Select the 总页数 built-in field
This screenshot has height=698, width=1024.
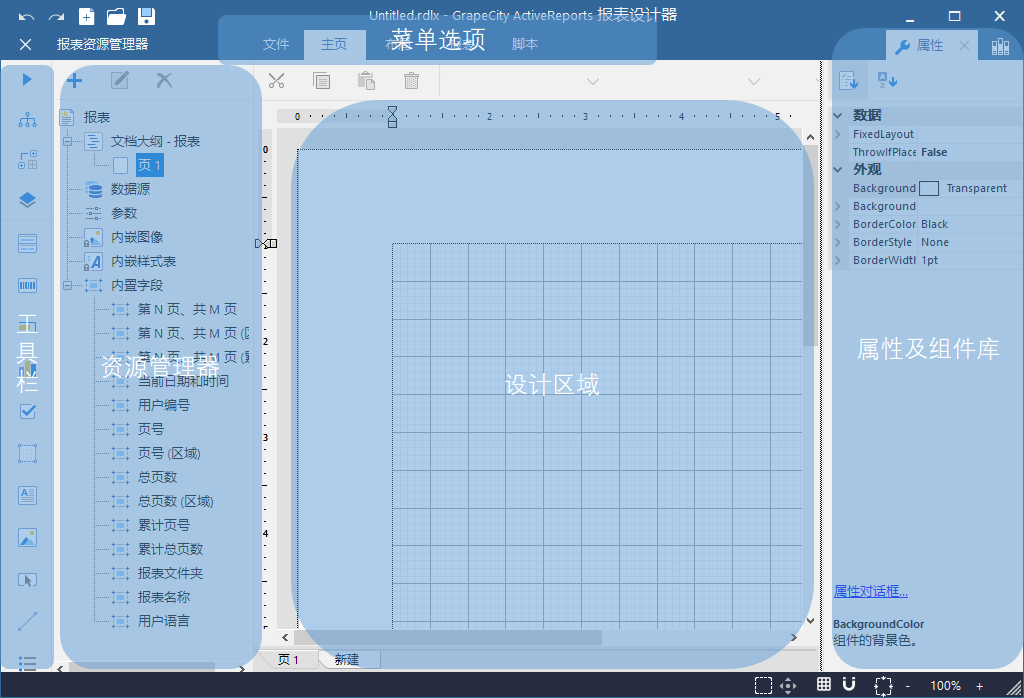coord(157,477)
